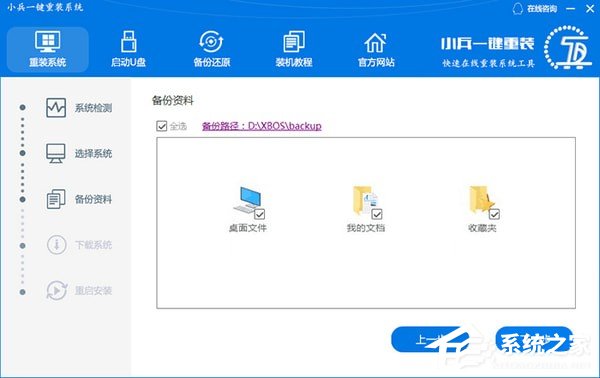Open the 重装系统 tab
Screen dimensions: 600x378
[x=48, y=49]
